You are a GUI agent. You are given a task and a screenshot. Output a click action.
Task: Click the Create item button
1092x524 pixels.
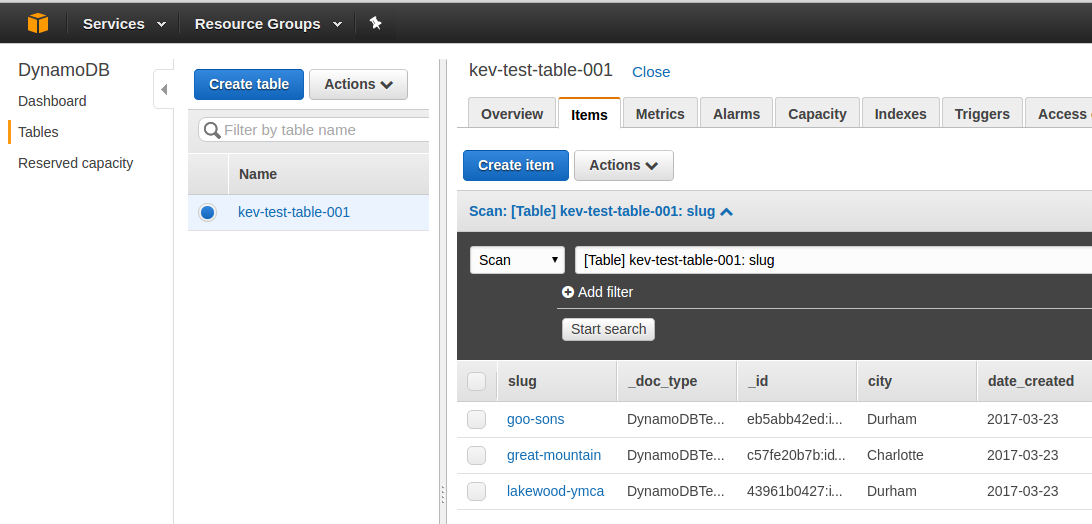[x=516, y=165]
